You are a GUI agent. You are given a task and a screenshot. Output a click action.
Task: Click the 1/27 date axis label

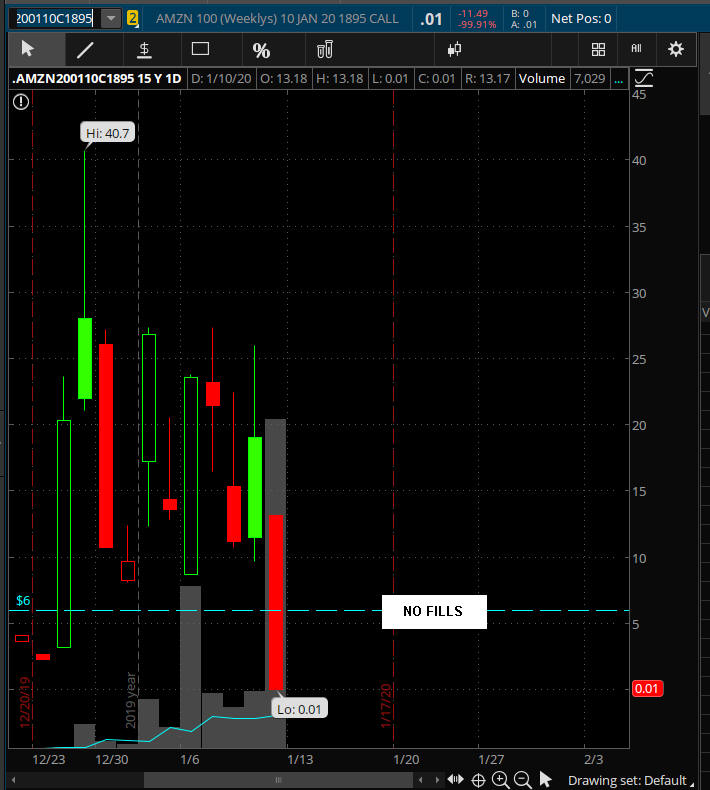[491, 759]
